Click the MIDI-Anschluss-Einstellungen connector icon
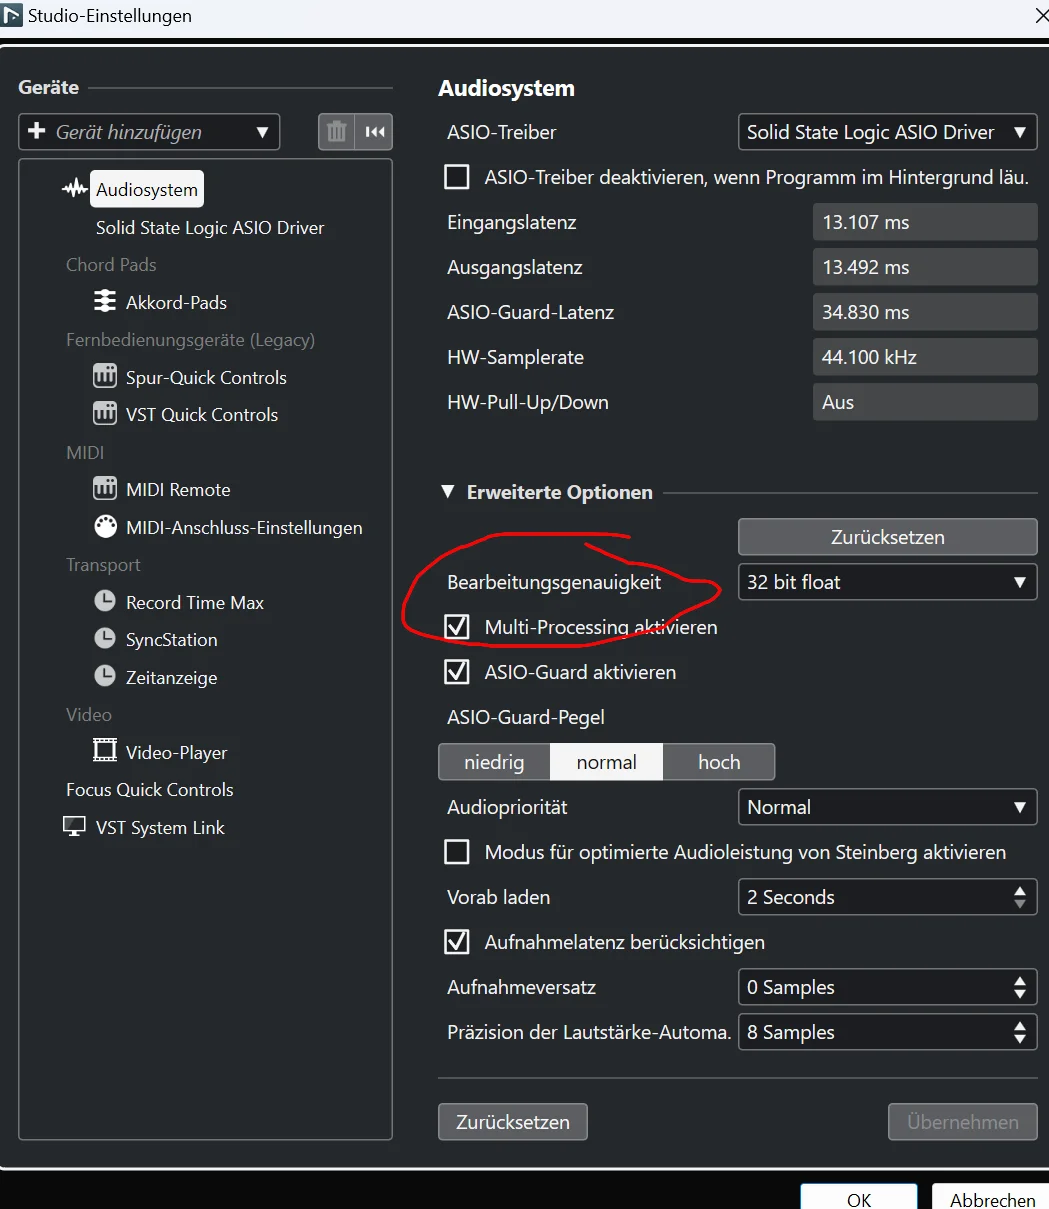 tap(105, 527)
